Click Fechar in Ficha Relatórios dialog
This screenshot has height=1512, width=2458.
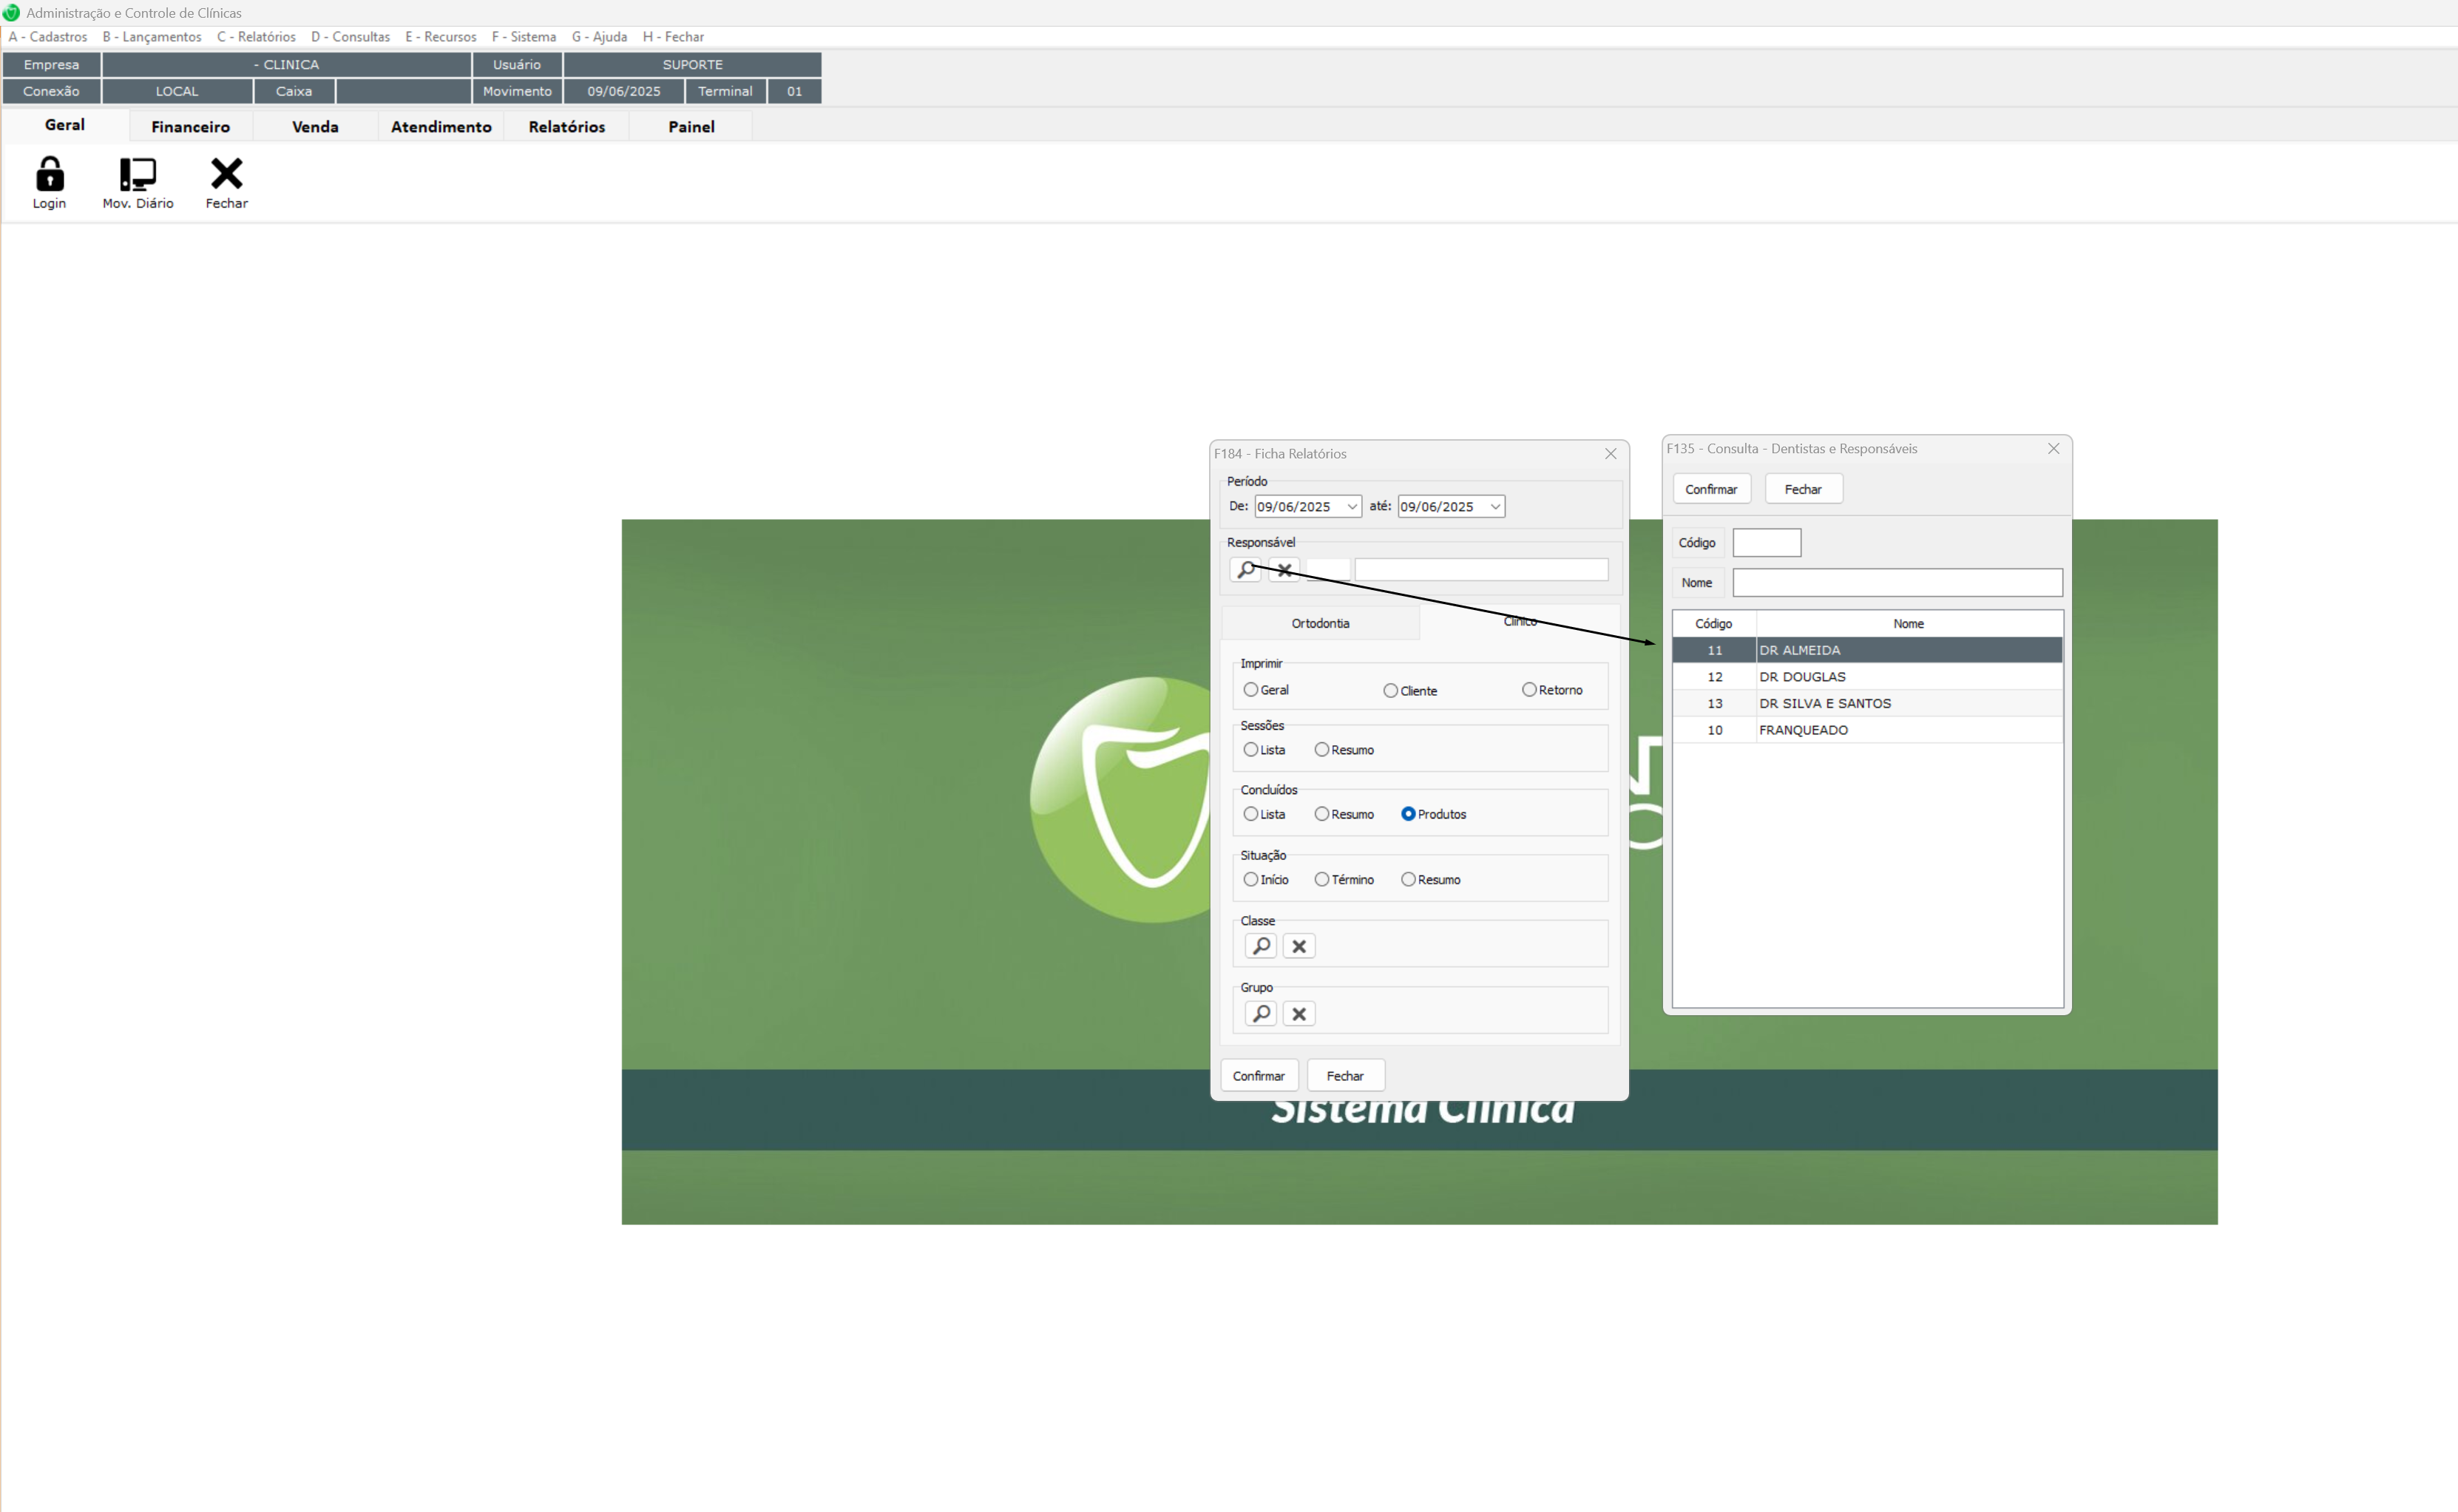click(1345, 1076)
